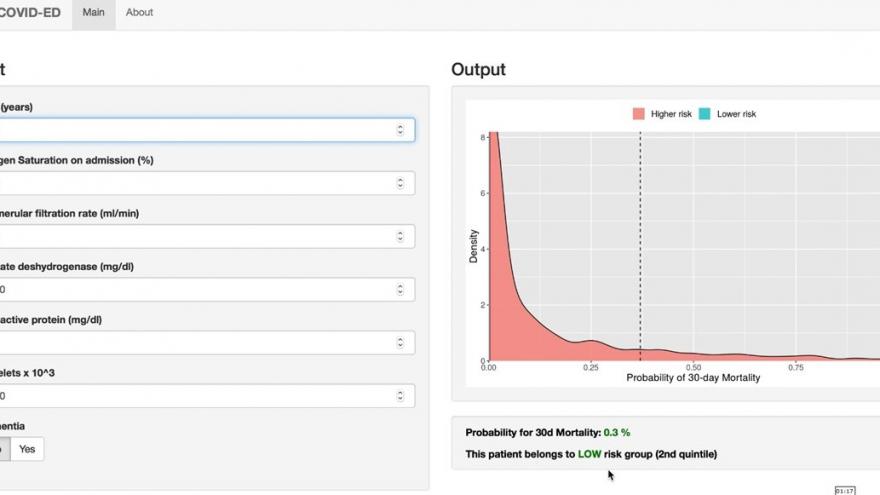This screenshot has width=880, height=495.
Task: Open the About tab
Action: click(x=139, y=13)
